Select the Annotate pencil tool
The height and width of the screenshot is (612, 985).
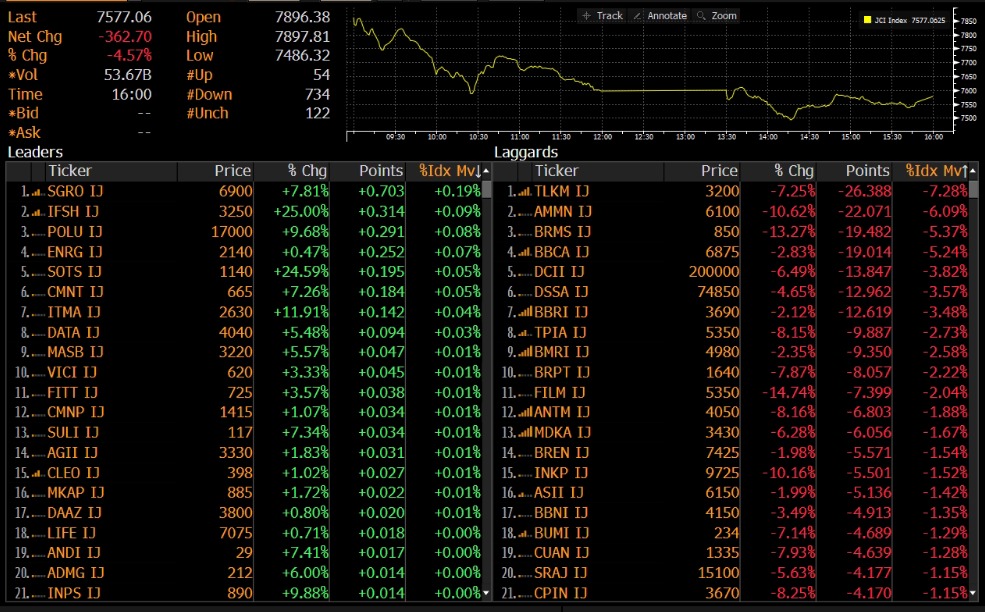point(660,16)
